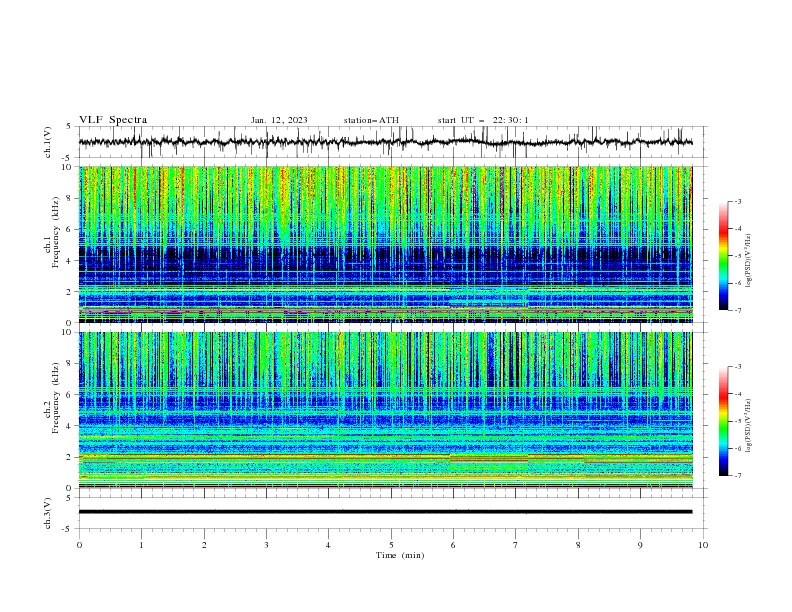The image size is (792, 612).
Task: Select the date text "Jan. 12, 2023"
Action: (279, 120)
